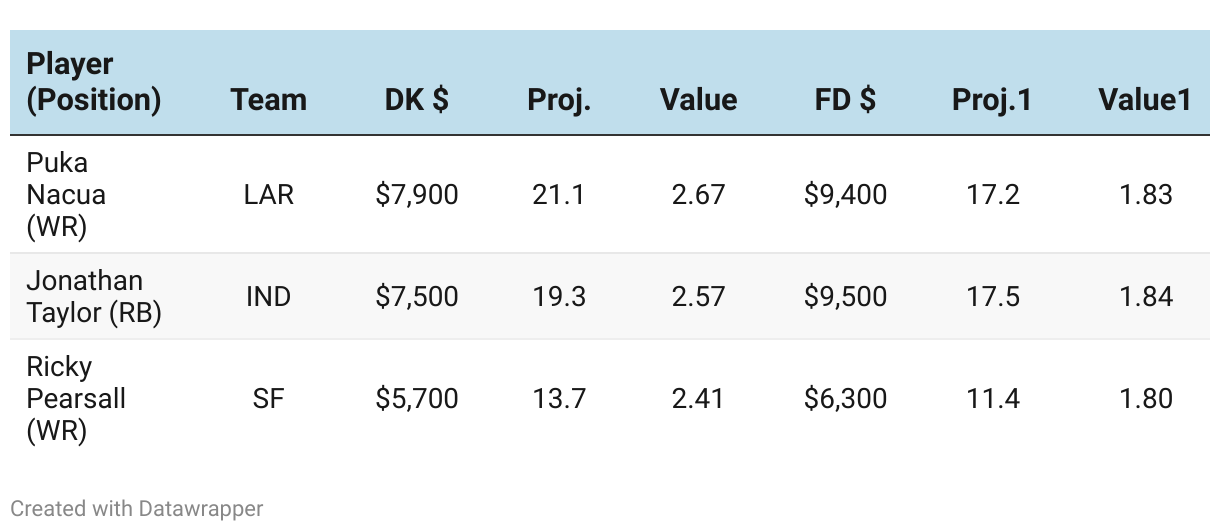The image size is (1220, 532).
Task: Click the LAR team cell
Action: (x=268, y=194)
